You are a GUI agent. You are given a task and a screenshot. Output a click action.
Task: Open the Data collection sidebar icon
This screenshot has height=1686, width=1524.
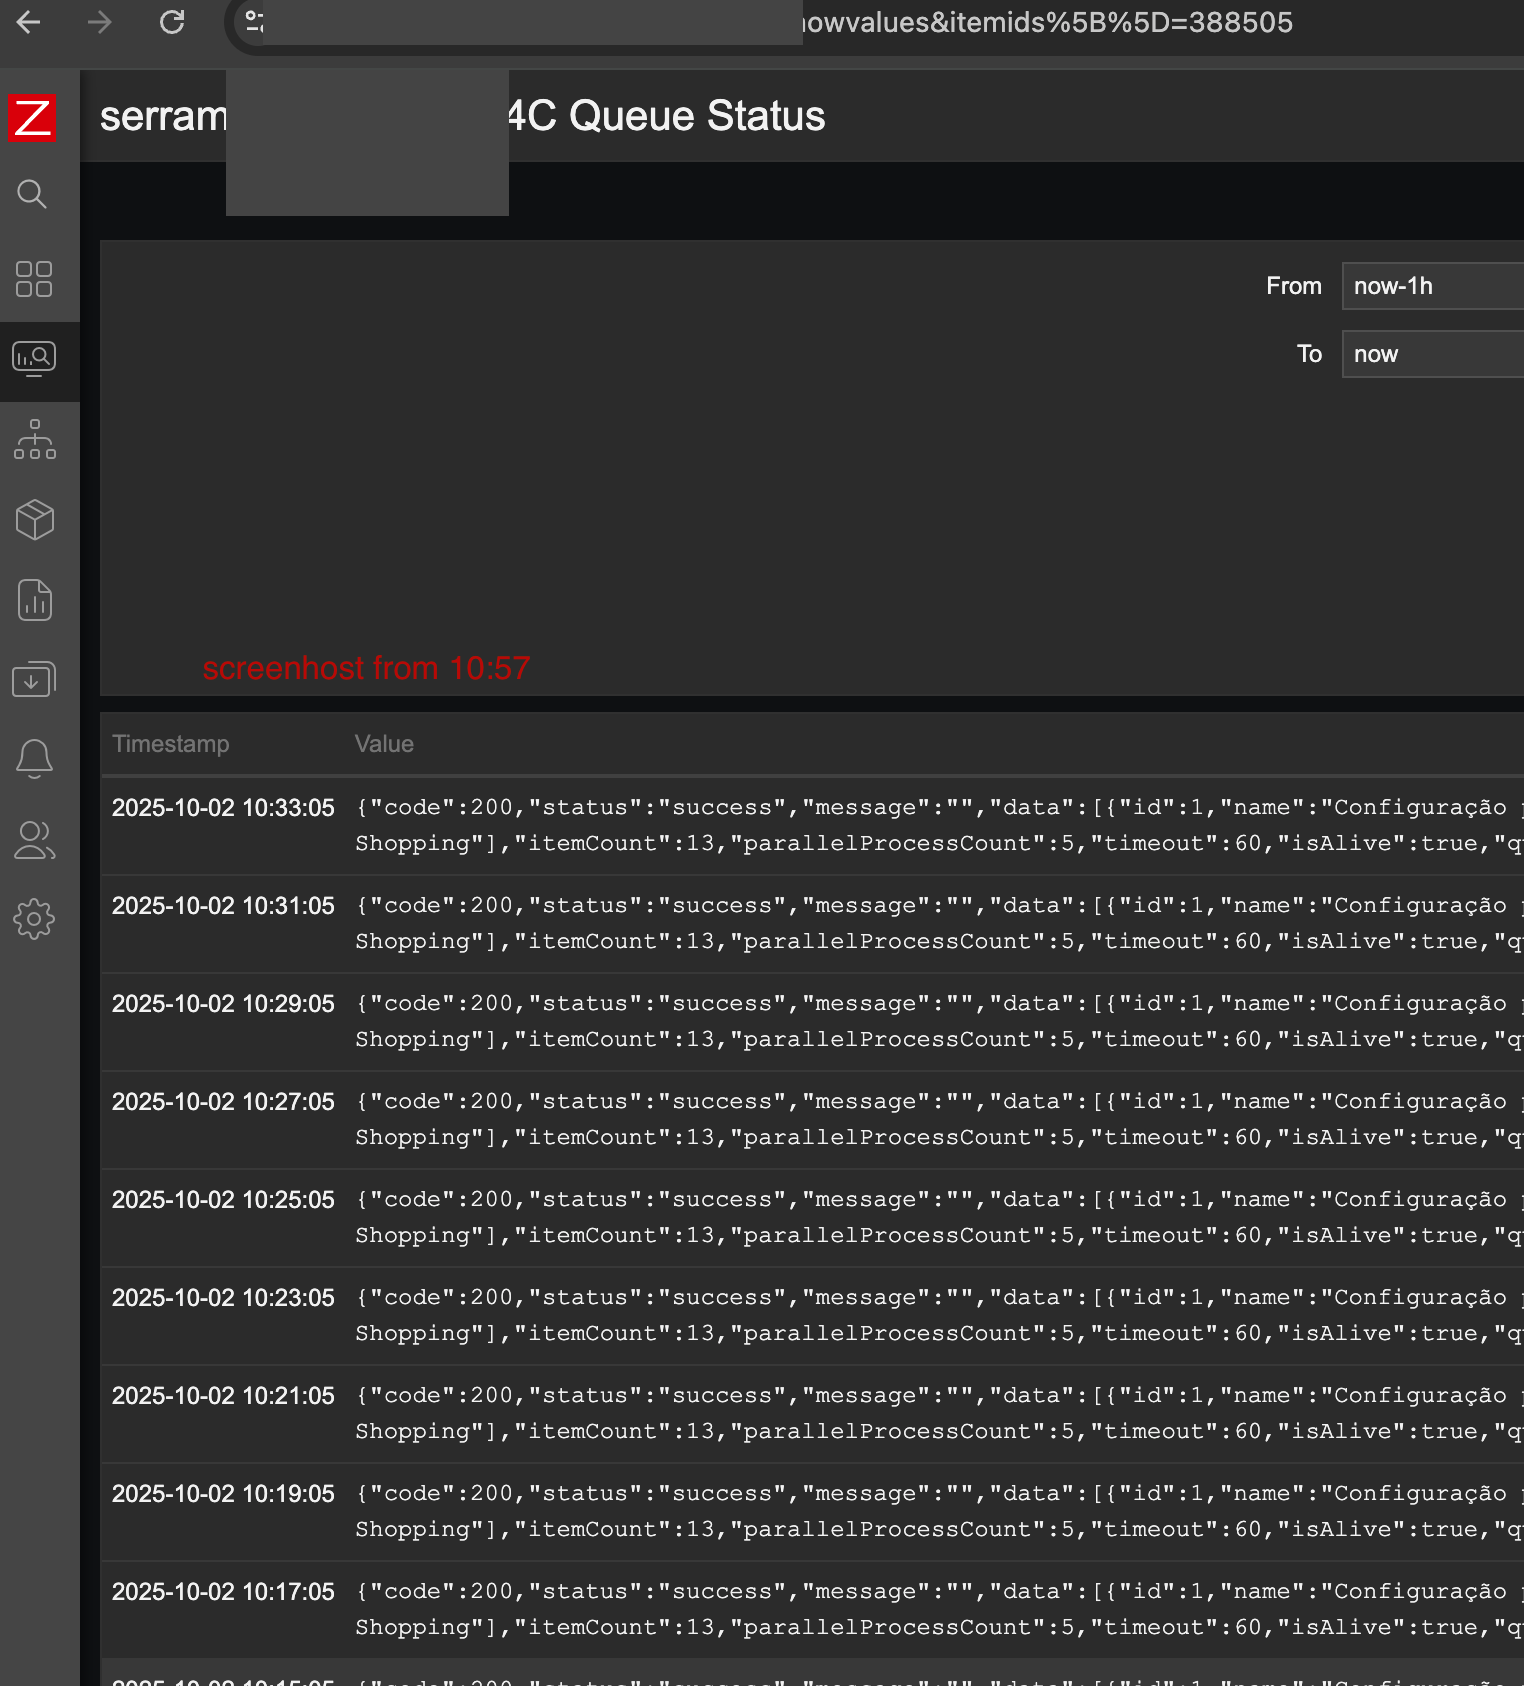pos(34,680)
